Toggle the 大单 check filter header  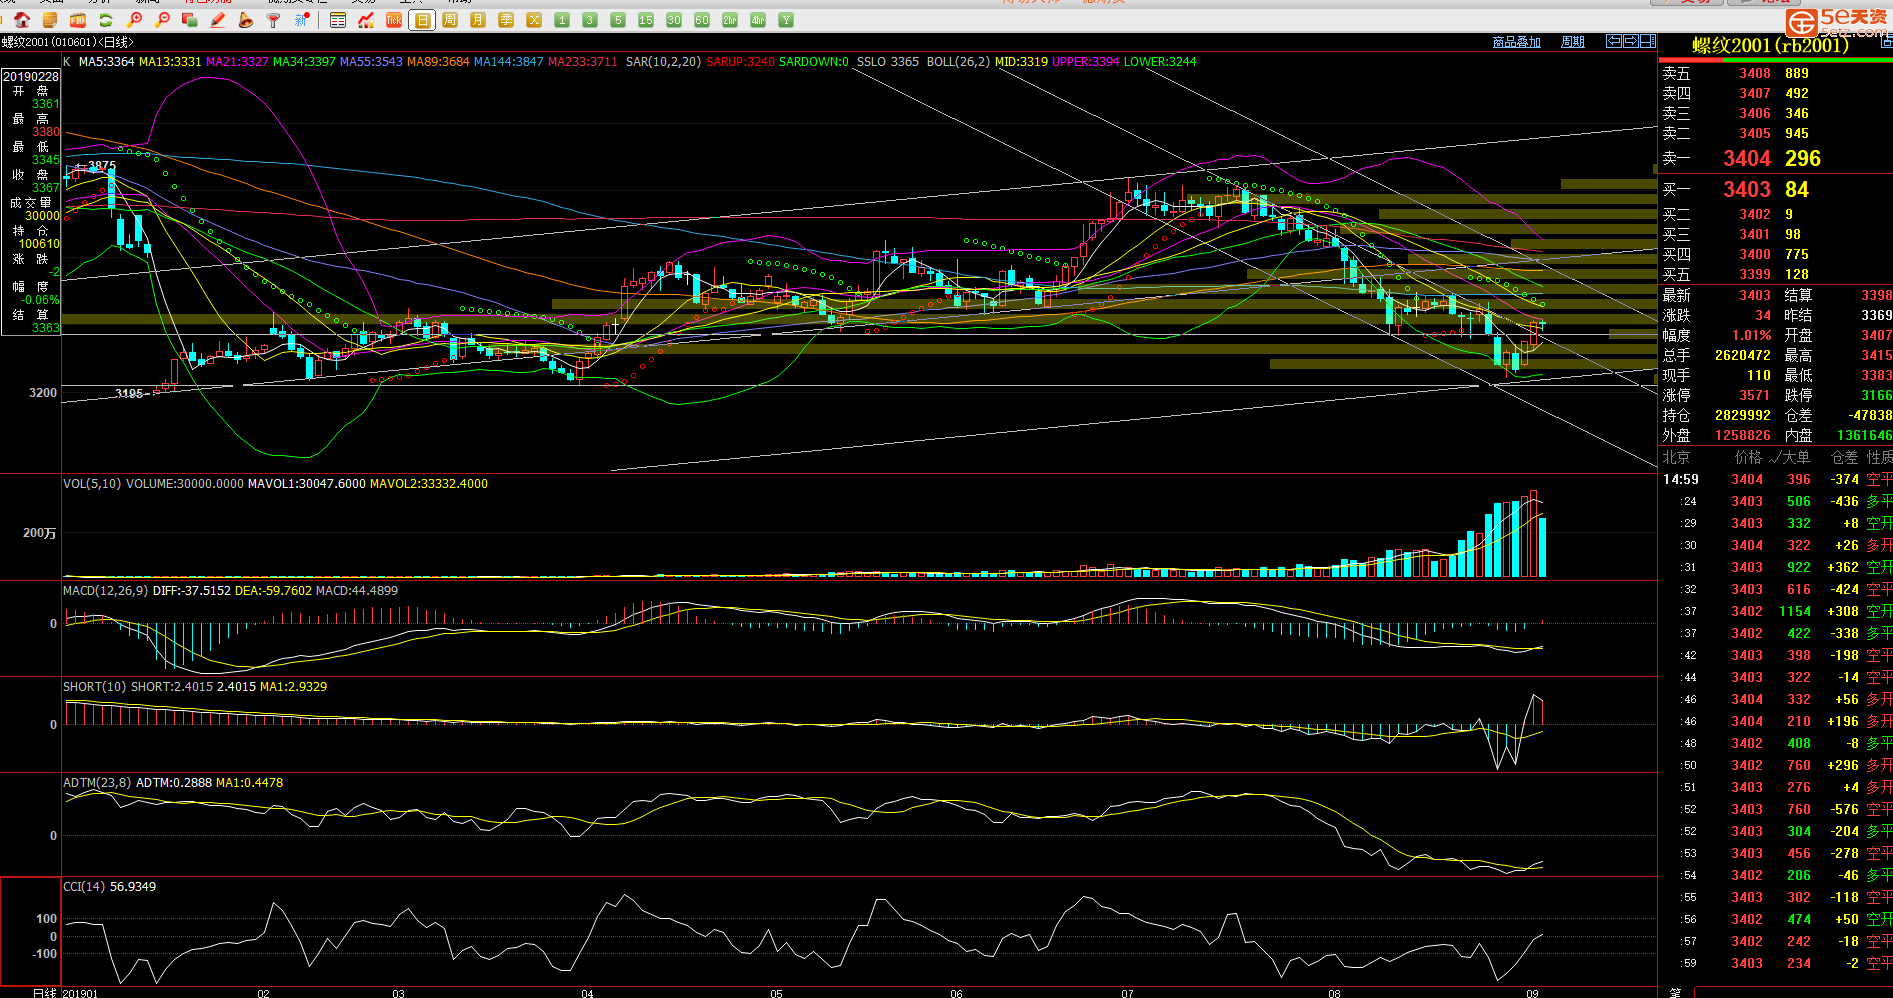1790,457
